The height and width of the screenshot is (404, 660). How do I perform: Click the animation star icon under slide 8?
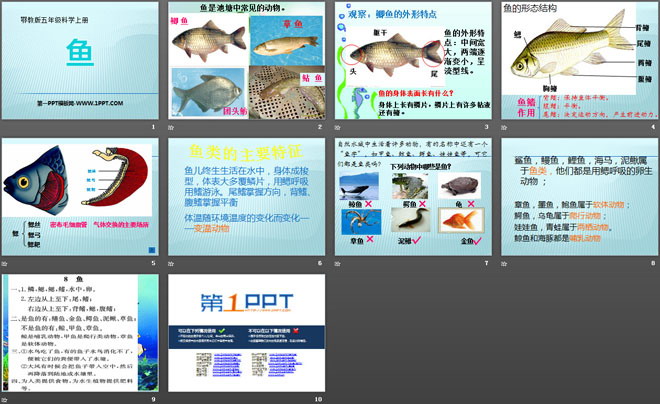tap(504, 263)
